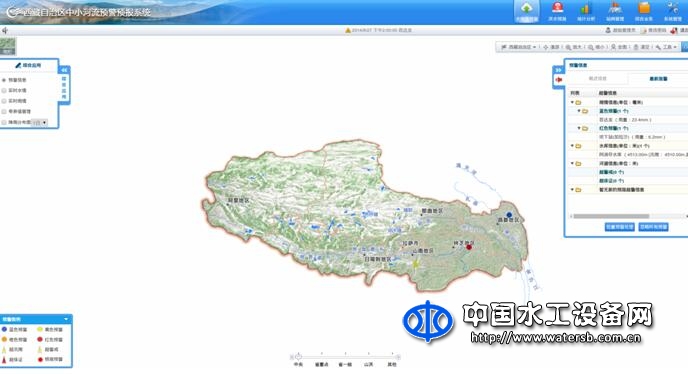The width and height of the screenshot is (688, 374).
Task: Select the reservoir 4513.00m warning row
Action: (628, 155)
